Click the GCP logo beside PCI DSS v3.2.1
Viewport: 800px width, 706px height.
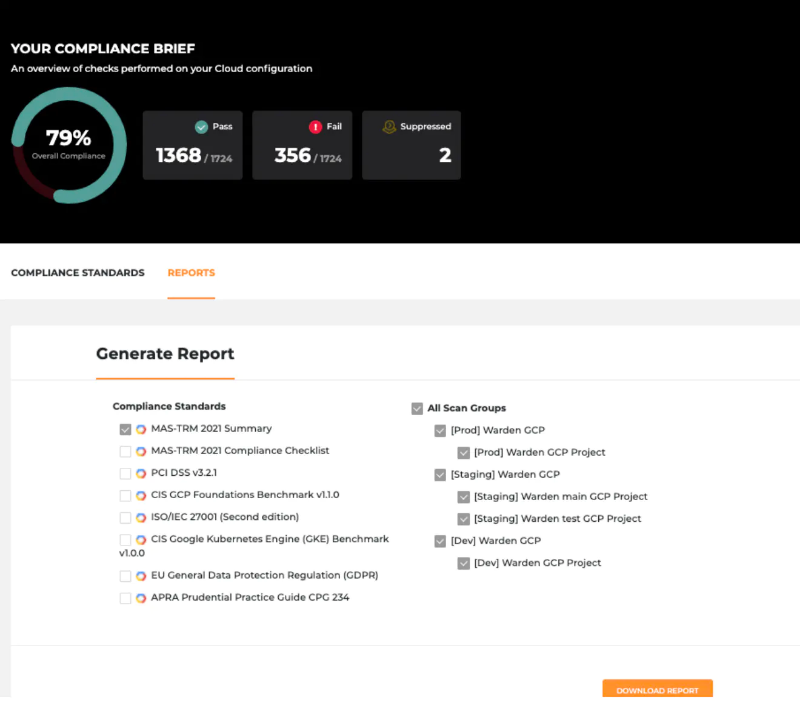[x=141, y=473]
